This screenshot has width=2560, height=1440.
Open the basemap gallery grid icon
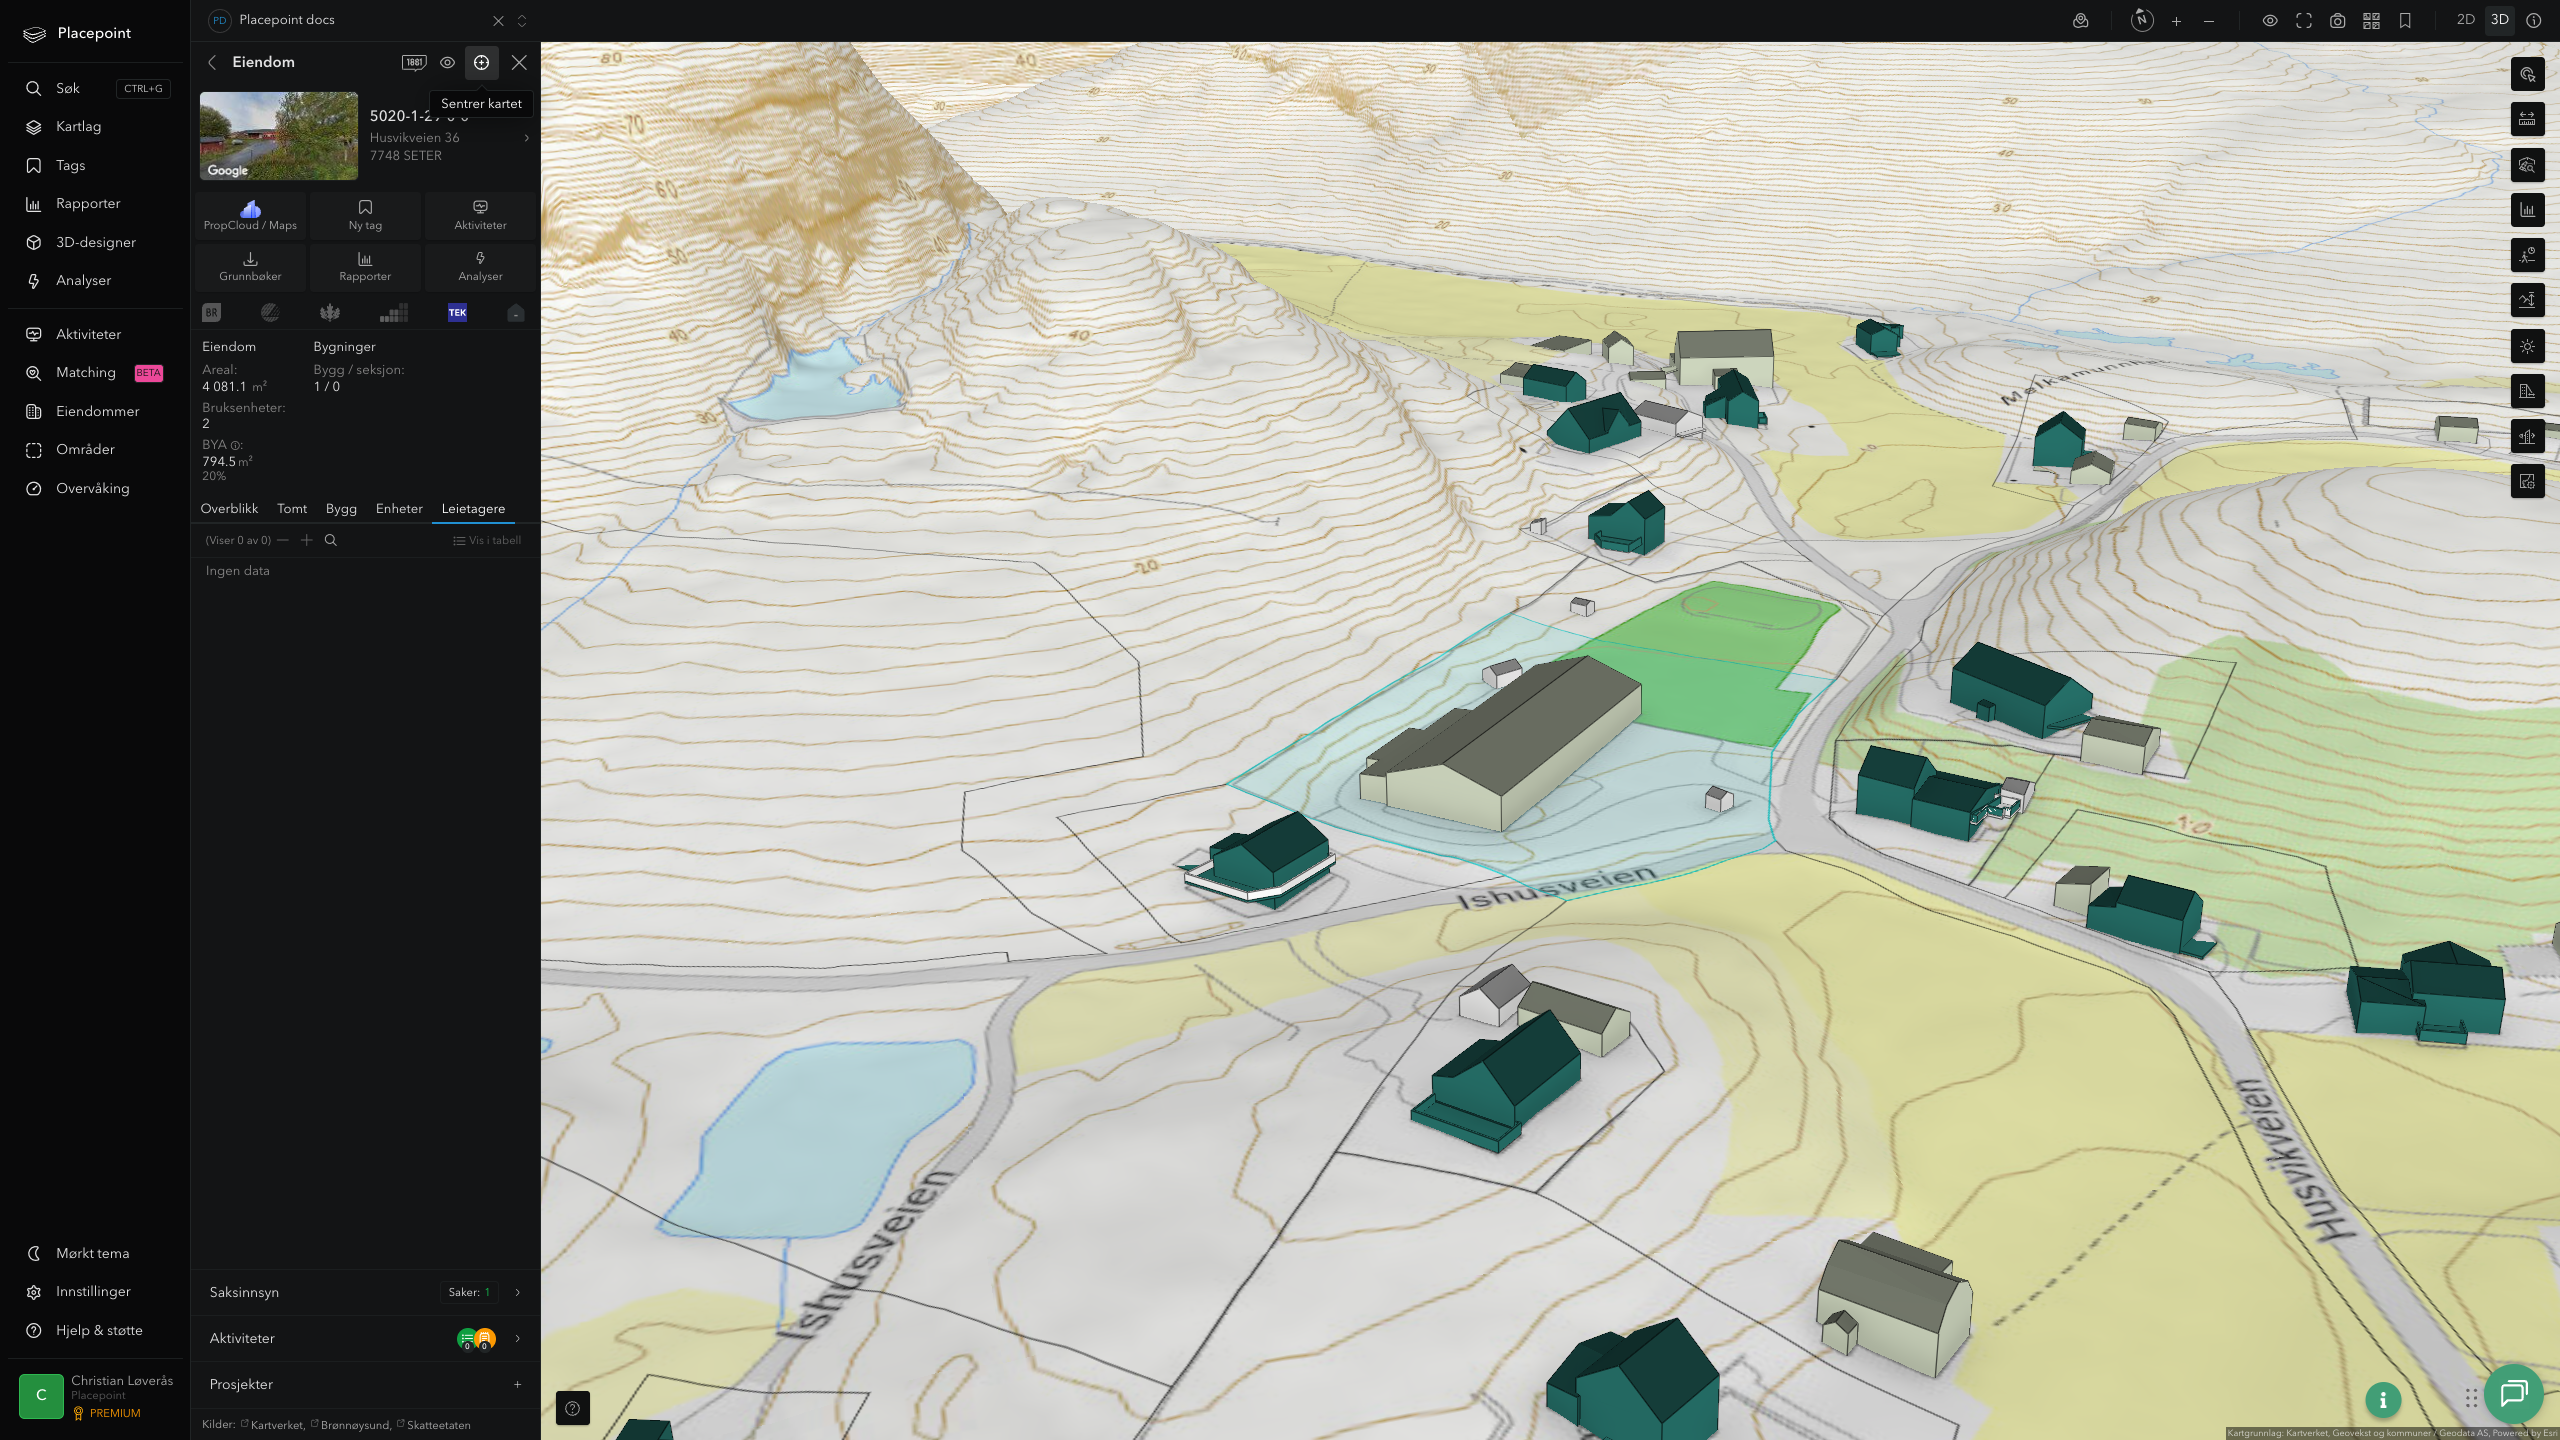2371,21
